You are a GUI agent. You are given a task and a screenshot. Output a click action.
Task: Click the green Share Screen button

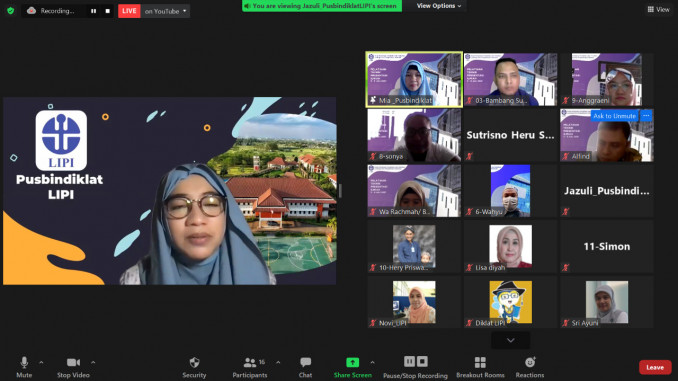352,368
